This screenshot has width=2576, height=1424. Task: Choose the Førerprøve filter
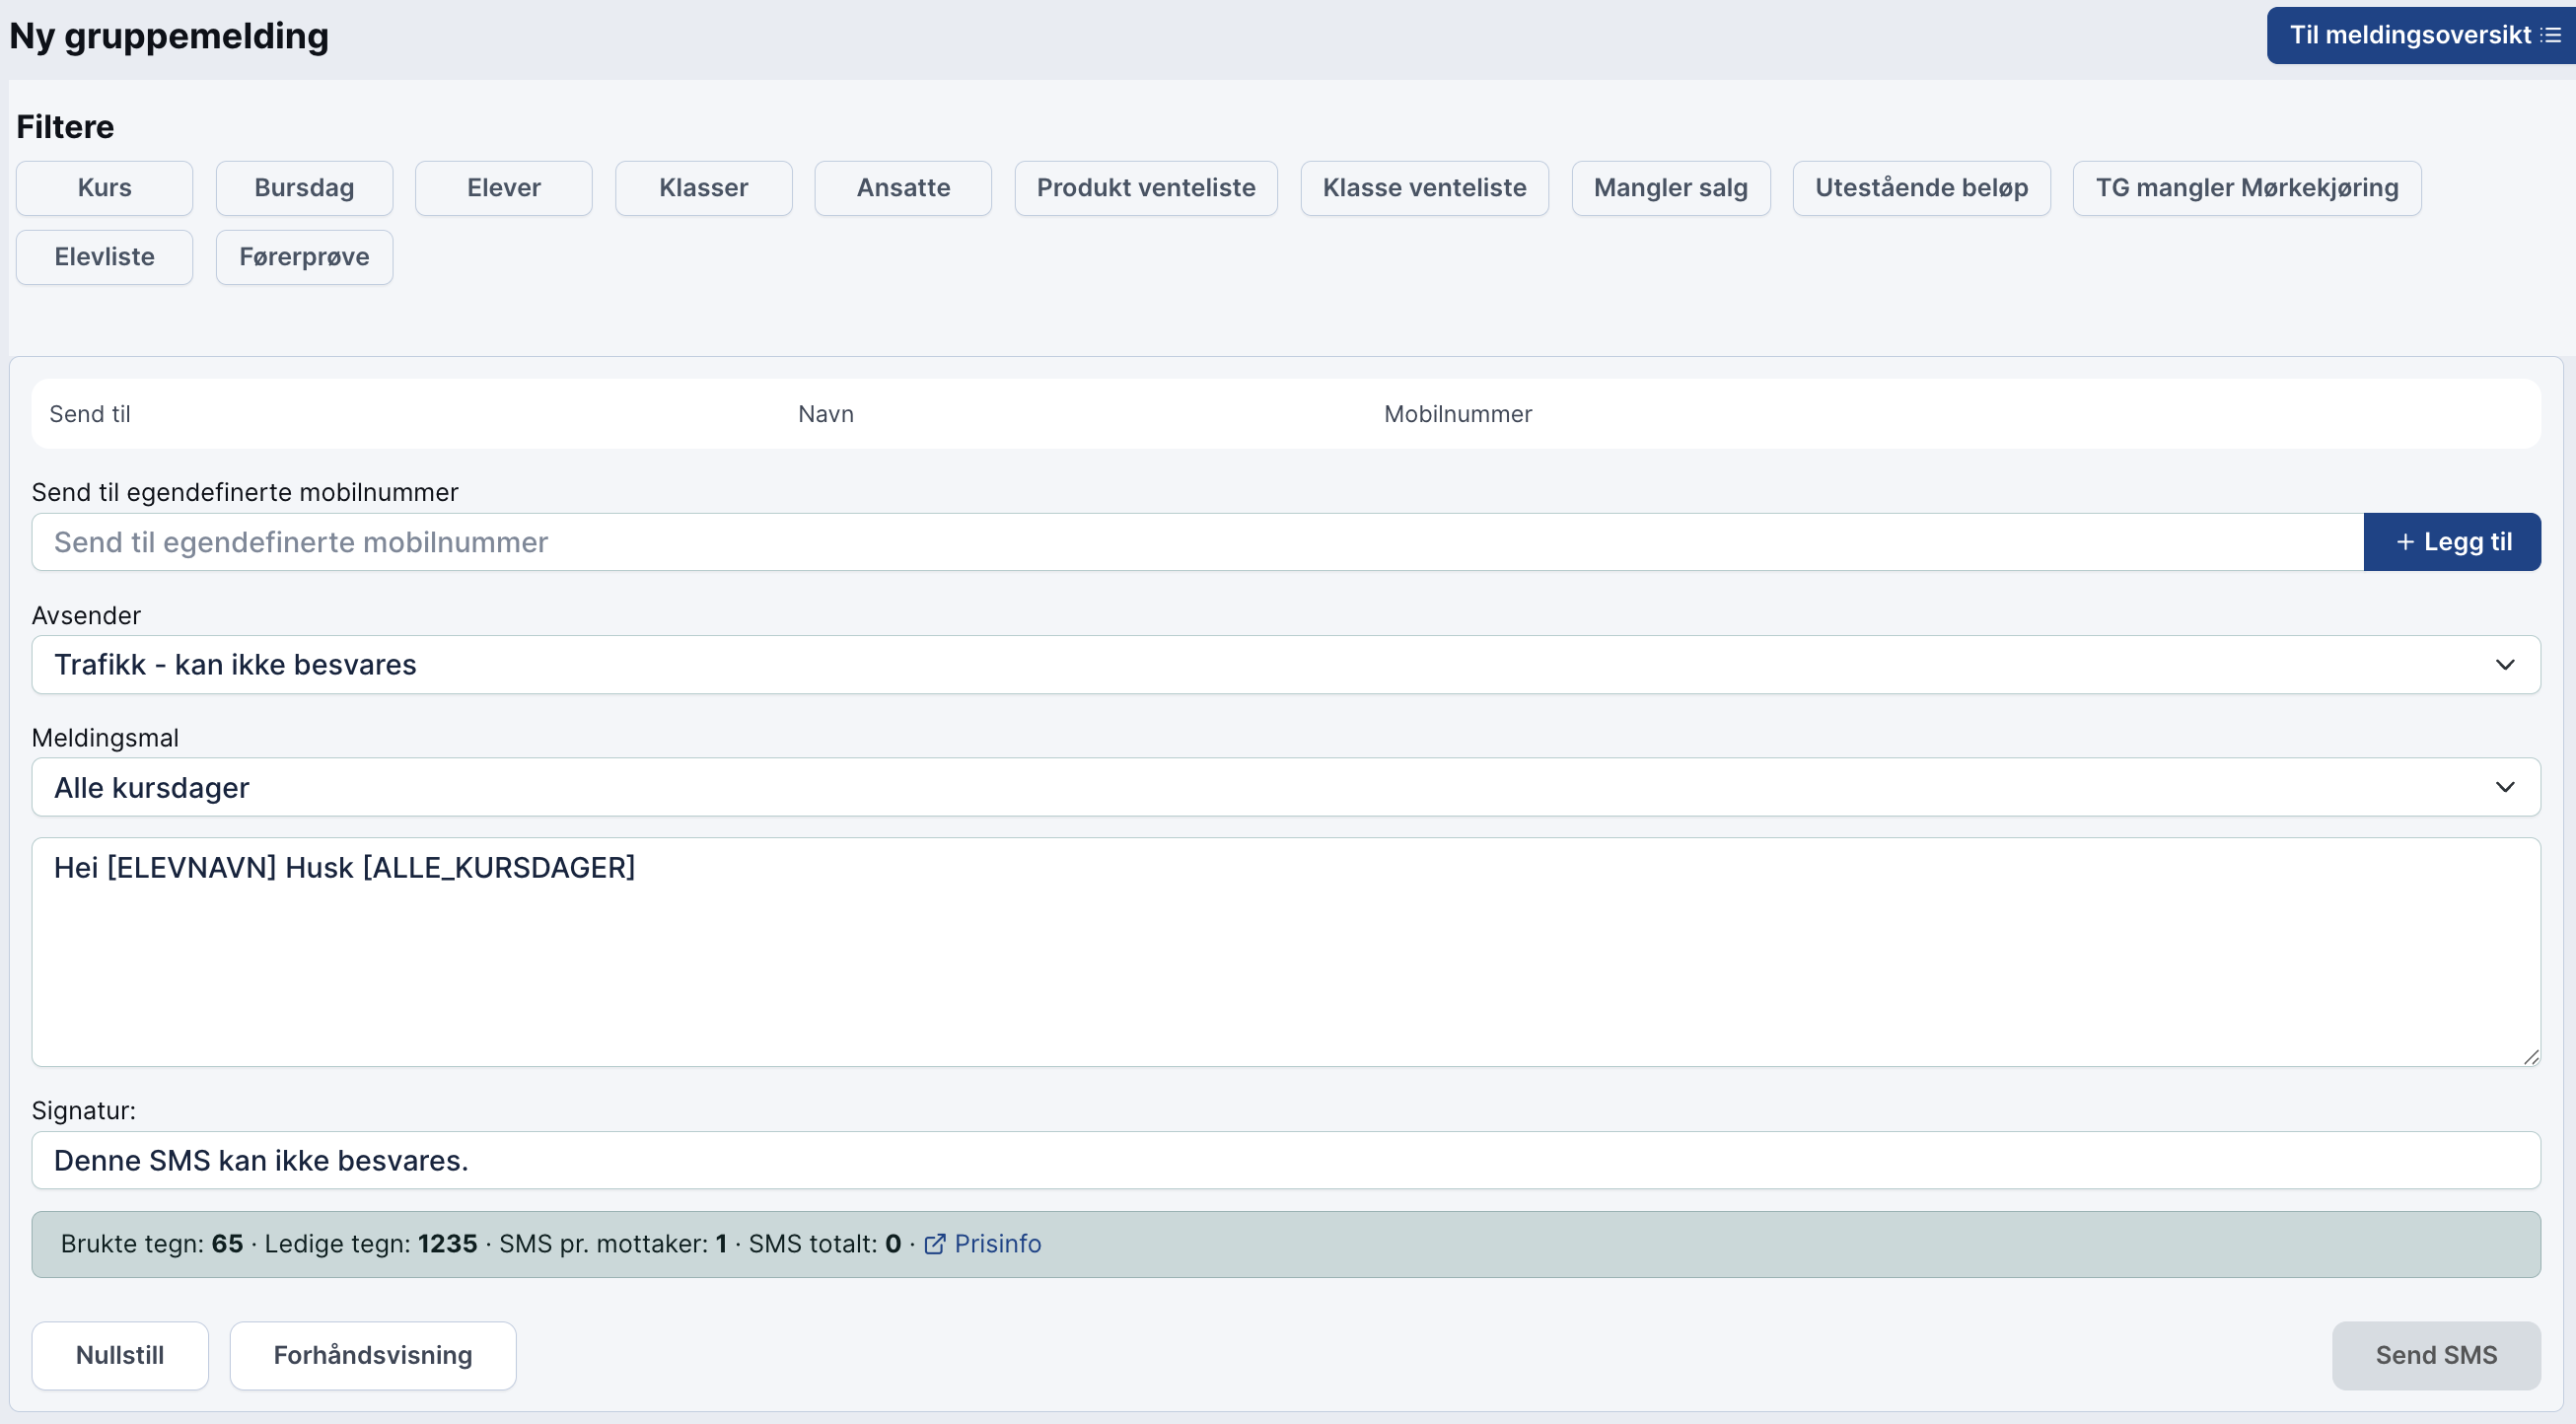pos(304,257)
